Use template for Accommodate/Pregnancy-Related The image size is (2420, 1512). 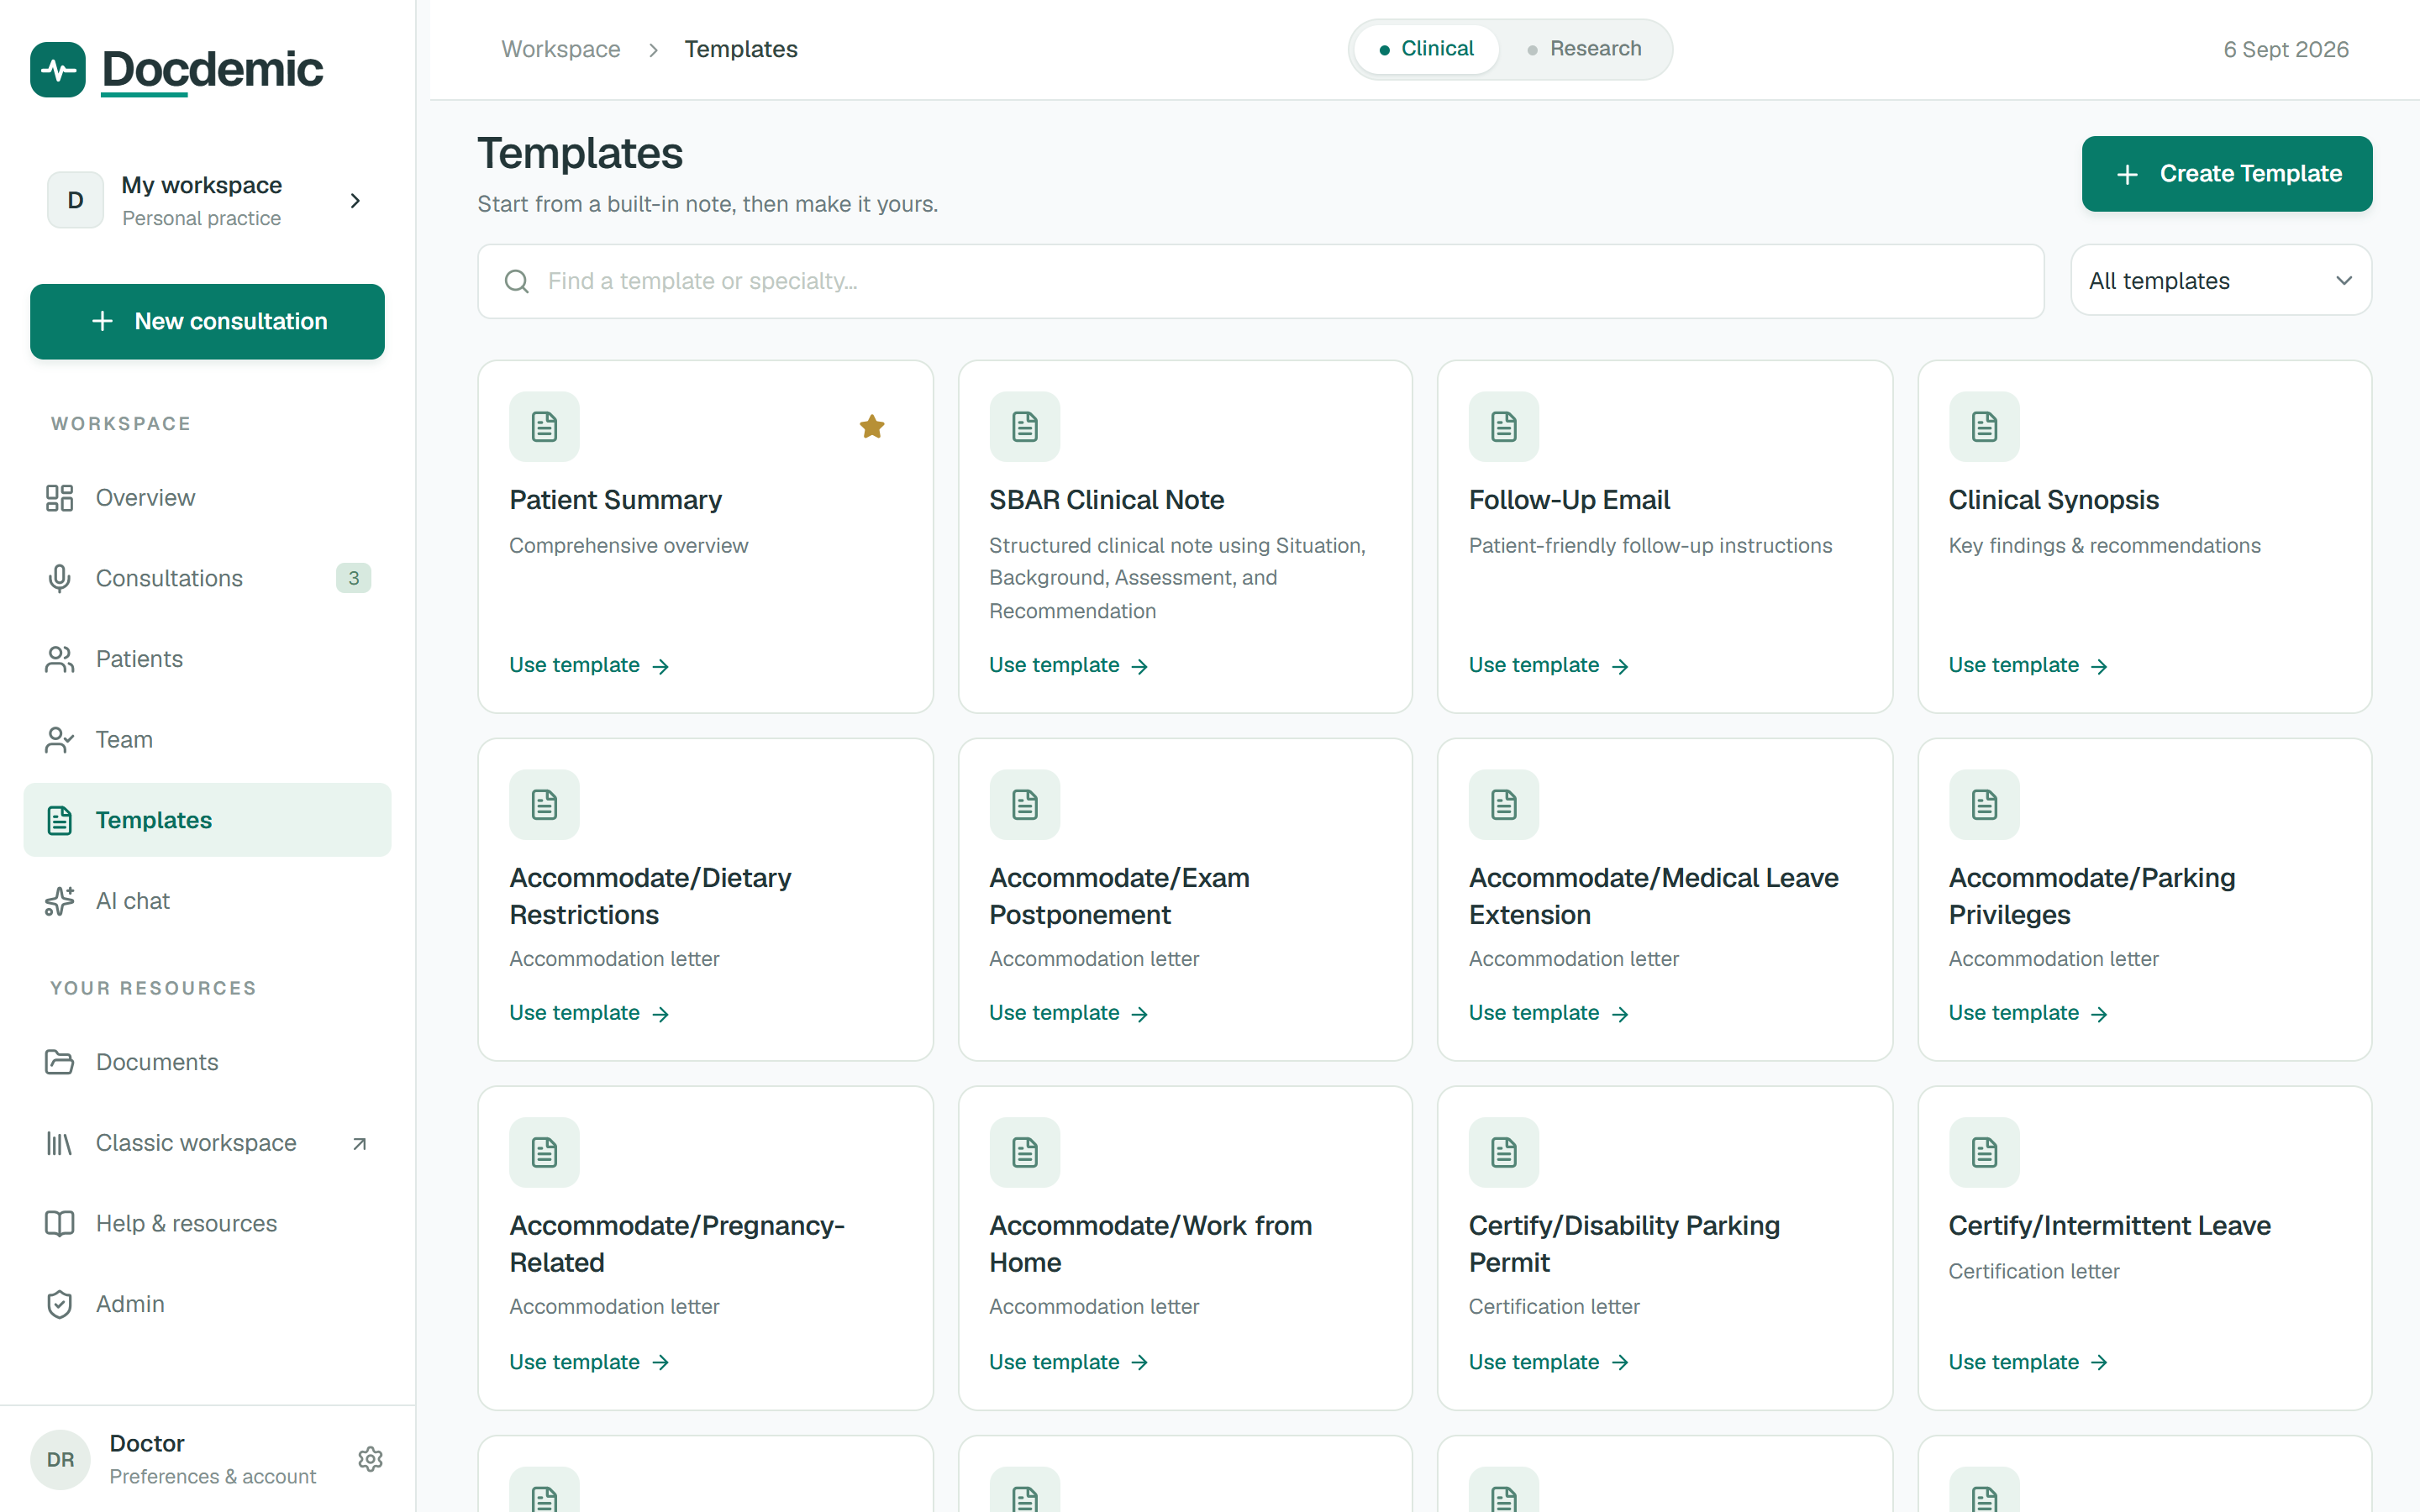pos(589,1362)
